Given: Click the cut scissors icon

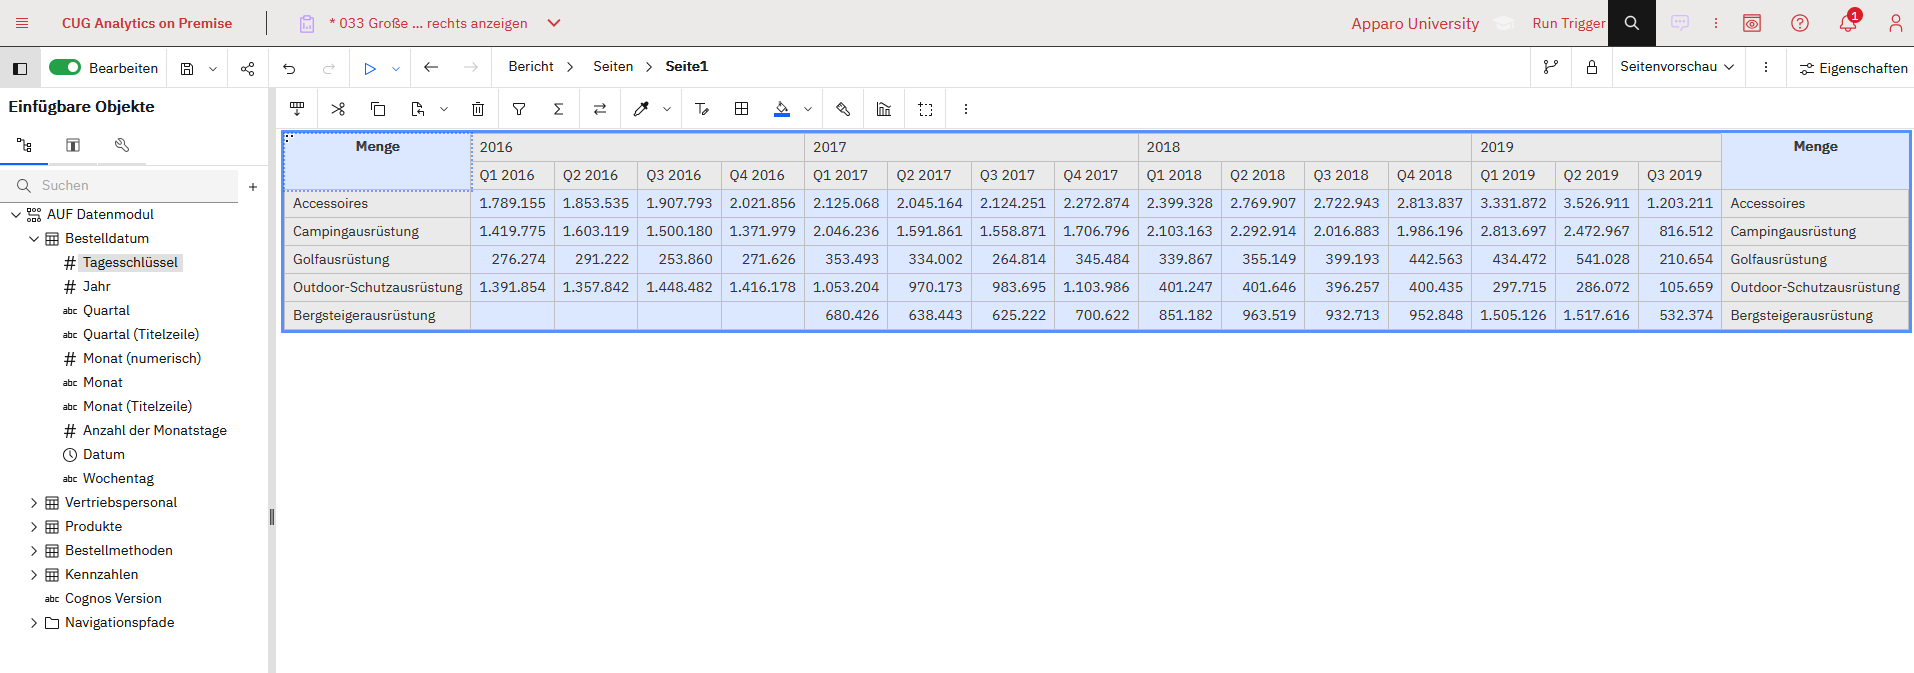Looking at the screenshot, I should tap(338, 109).
